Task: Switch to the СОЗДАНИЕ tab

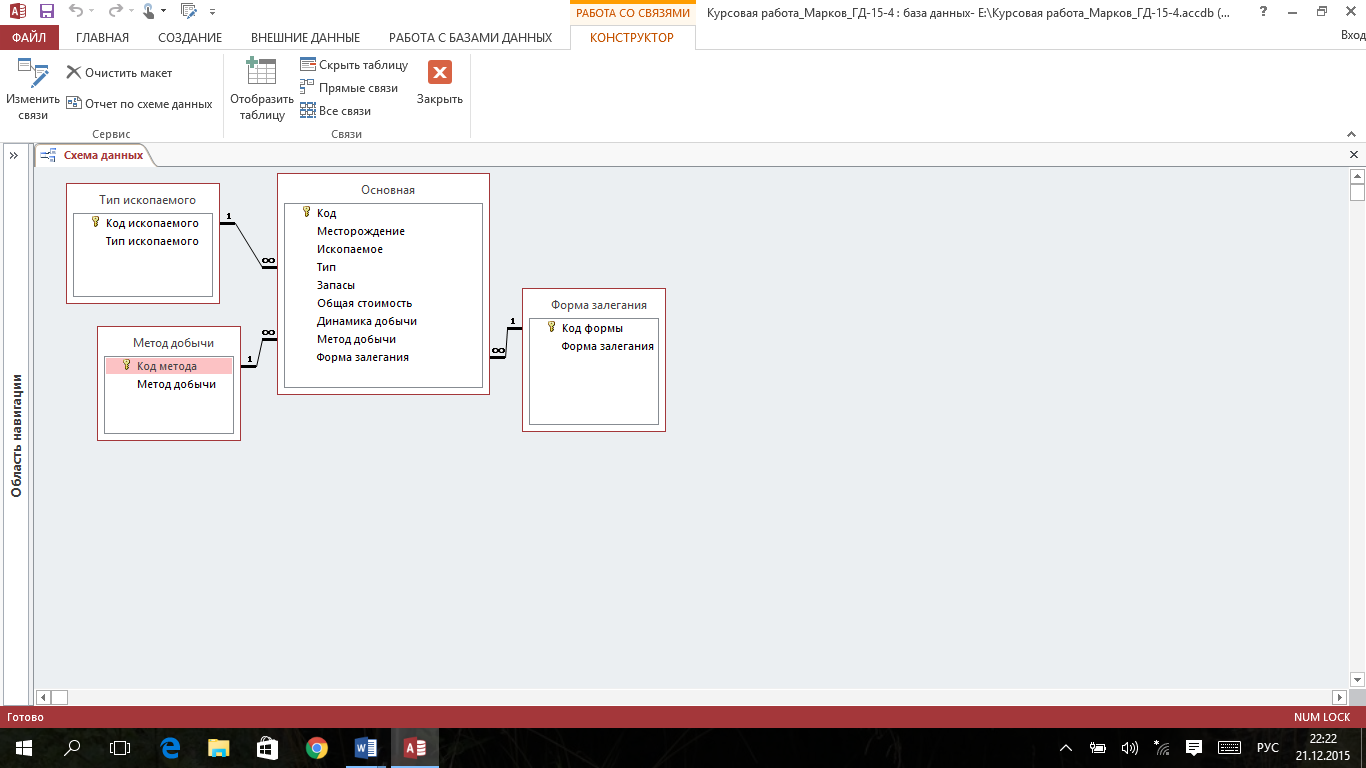Action: (x=190, y=37)
